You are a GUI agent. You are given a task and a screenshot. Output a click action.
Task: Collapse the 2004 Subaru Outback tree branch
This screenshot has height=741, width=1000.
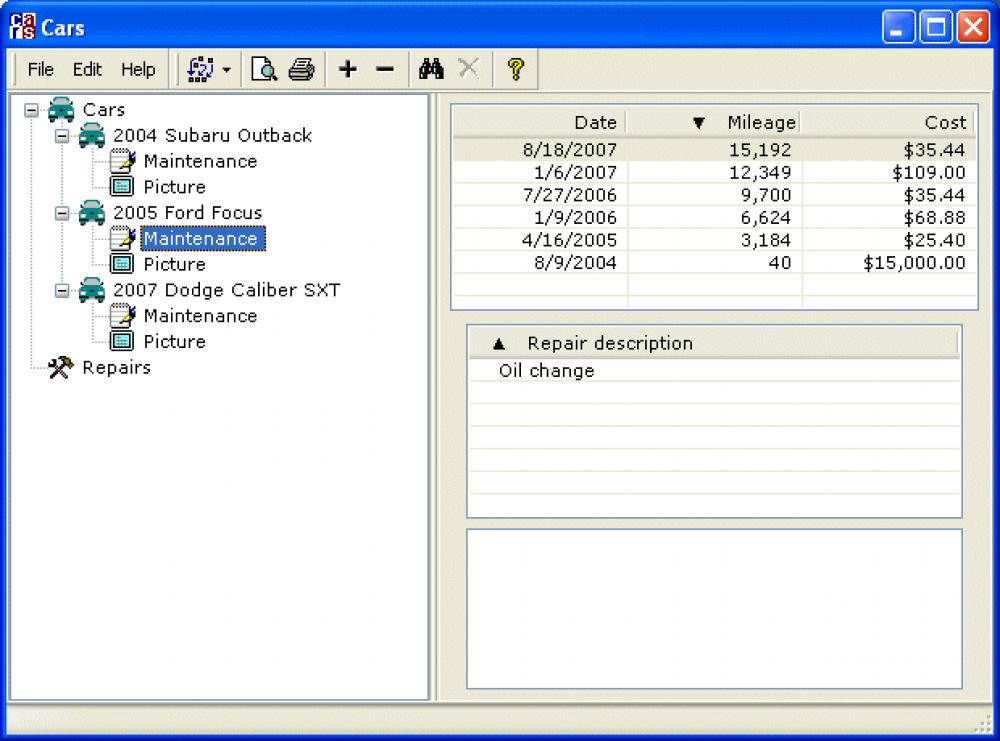pos(62,135)
